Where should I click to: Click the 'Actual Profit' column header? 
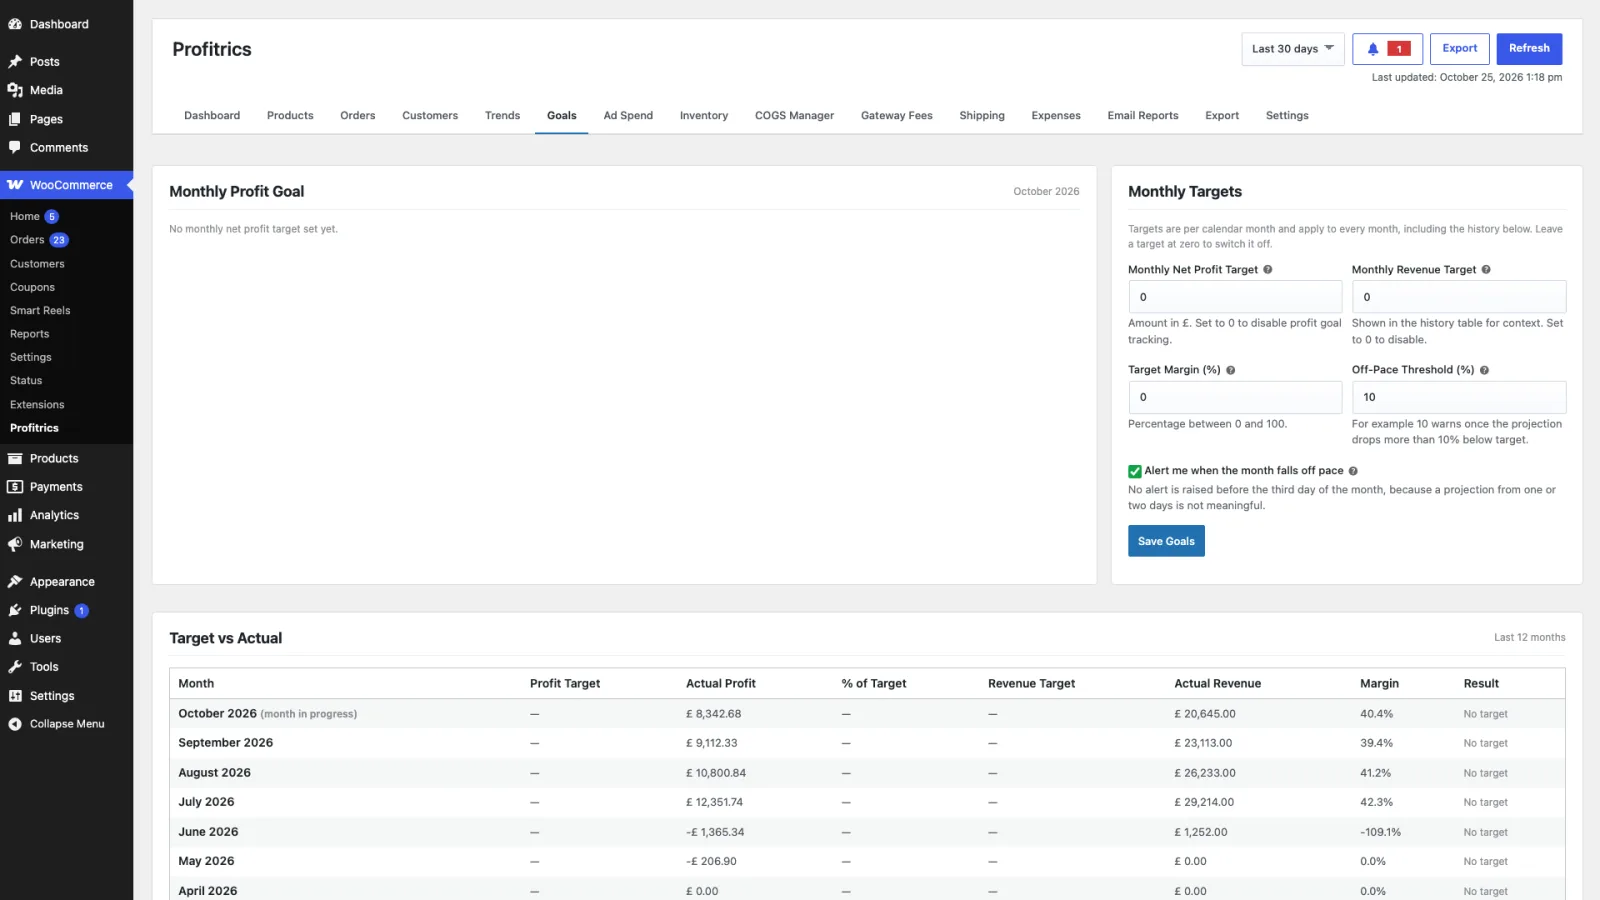[x=721, y=684]
